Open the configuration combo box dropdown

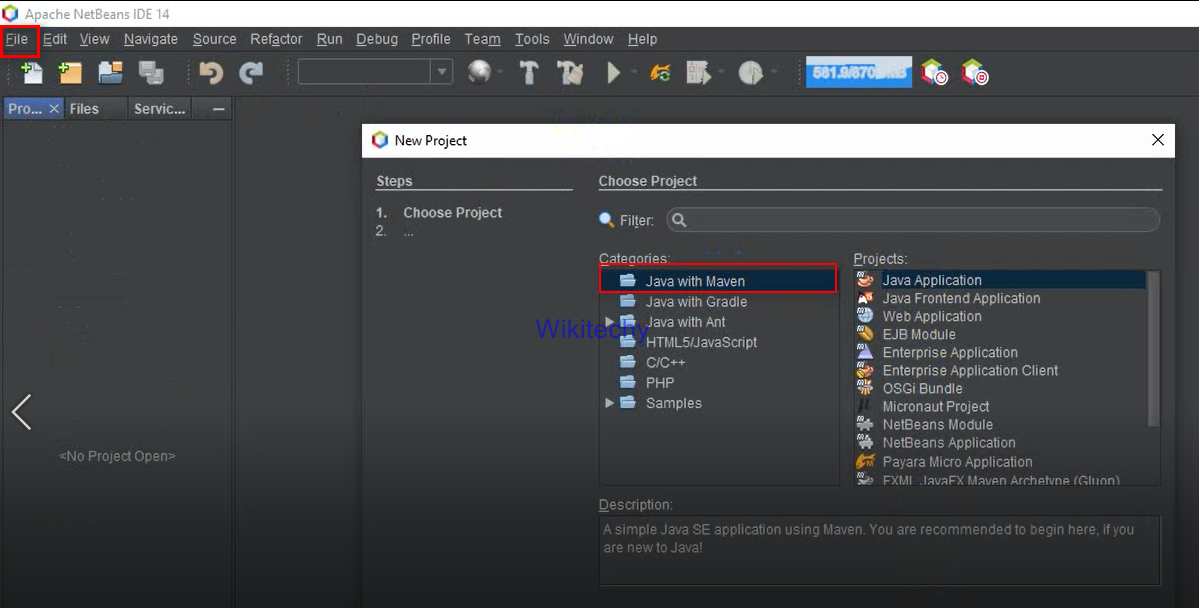[x=441, y=72]
